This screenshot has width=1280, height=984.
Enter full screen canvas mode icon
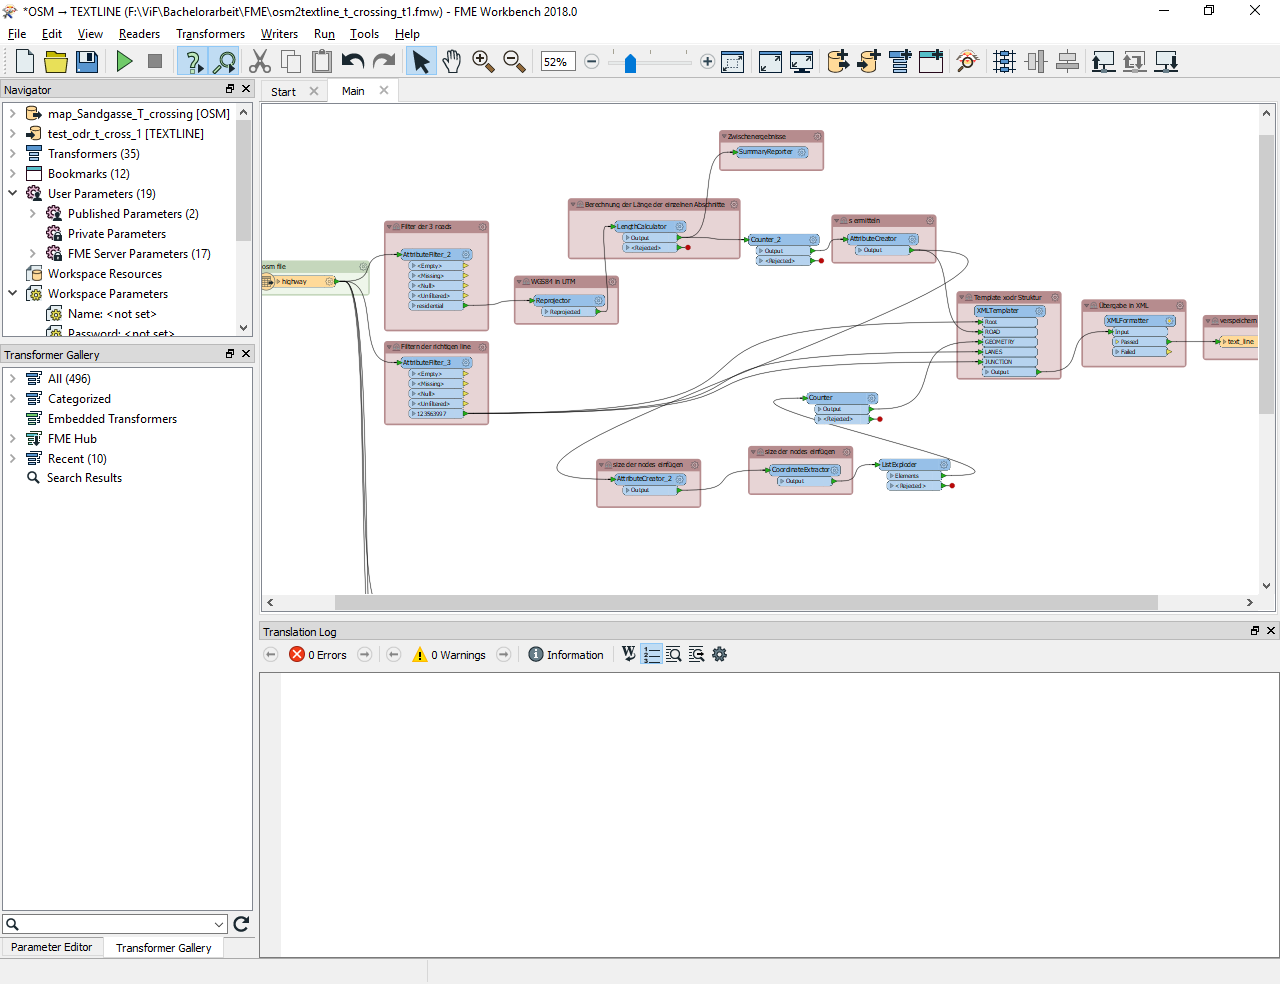coord(801,62)
